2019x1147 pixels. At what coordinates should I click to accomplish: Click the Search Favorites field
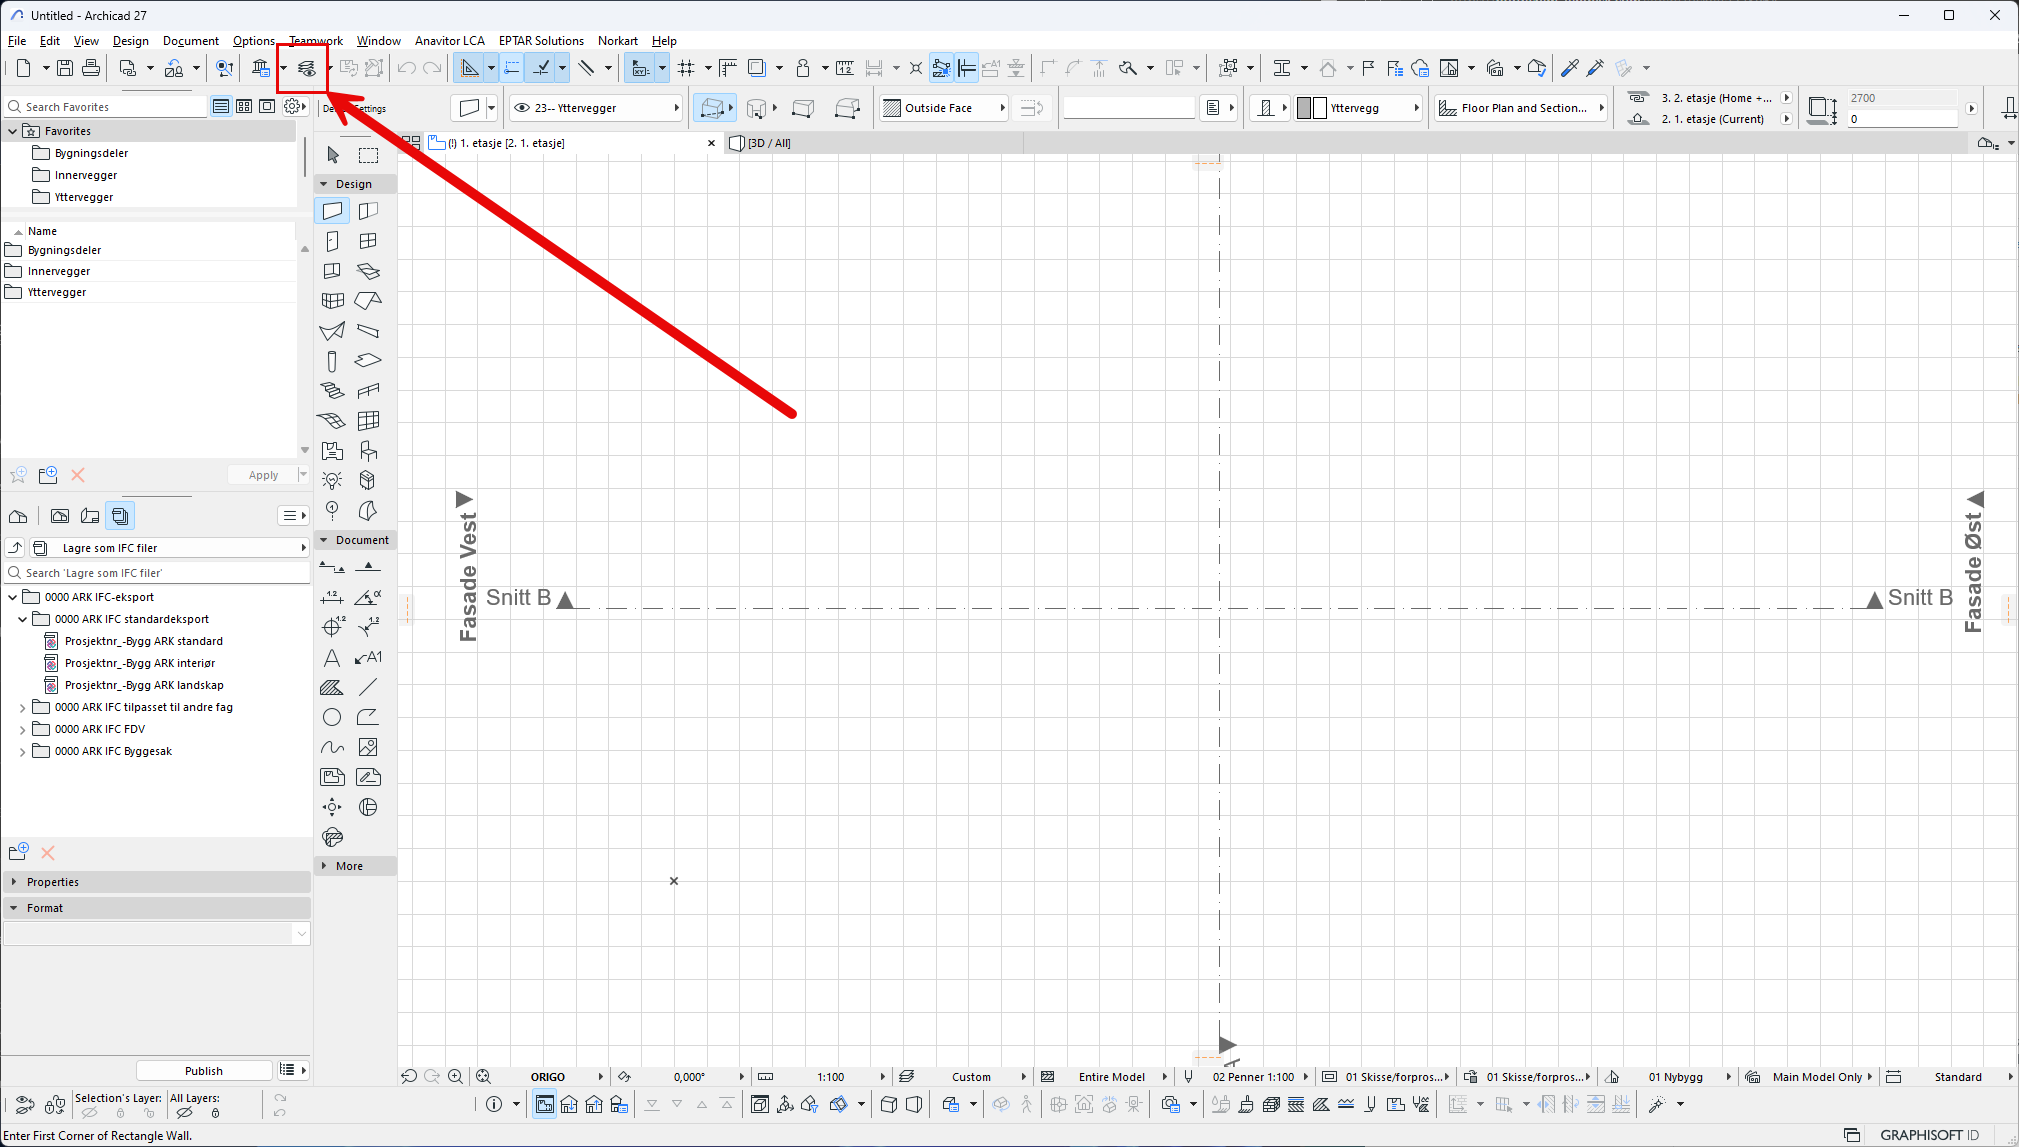pyautogui.click(x=110, y=107)
